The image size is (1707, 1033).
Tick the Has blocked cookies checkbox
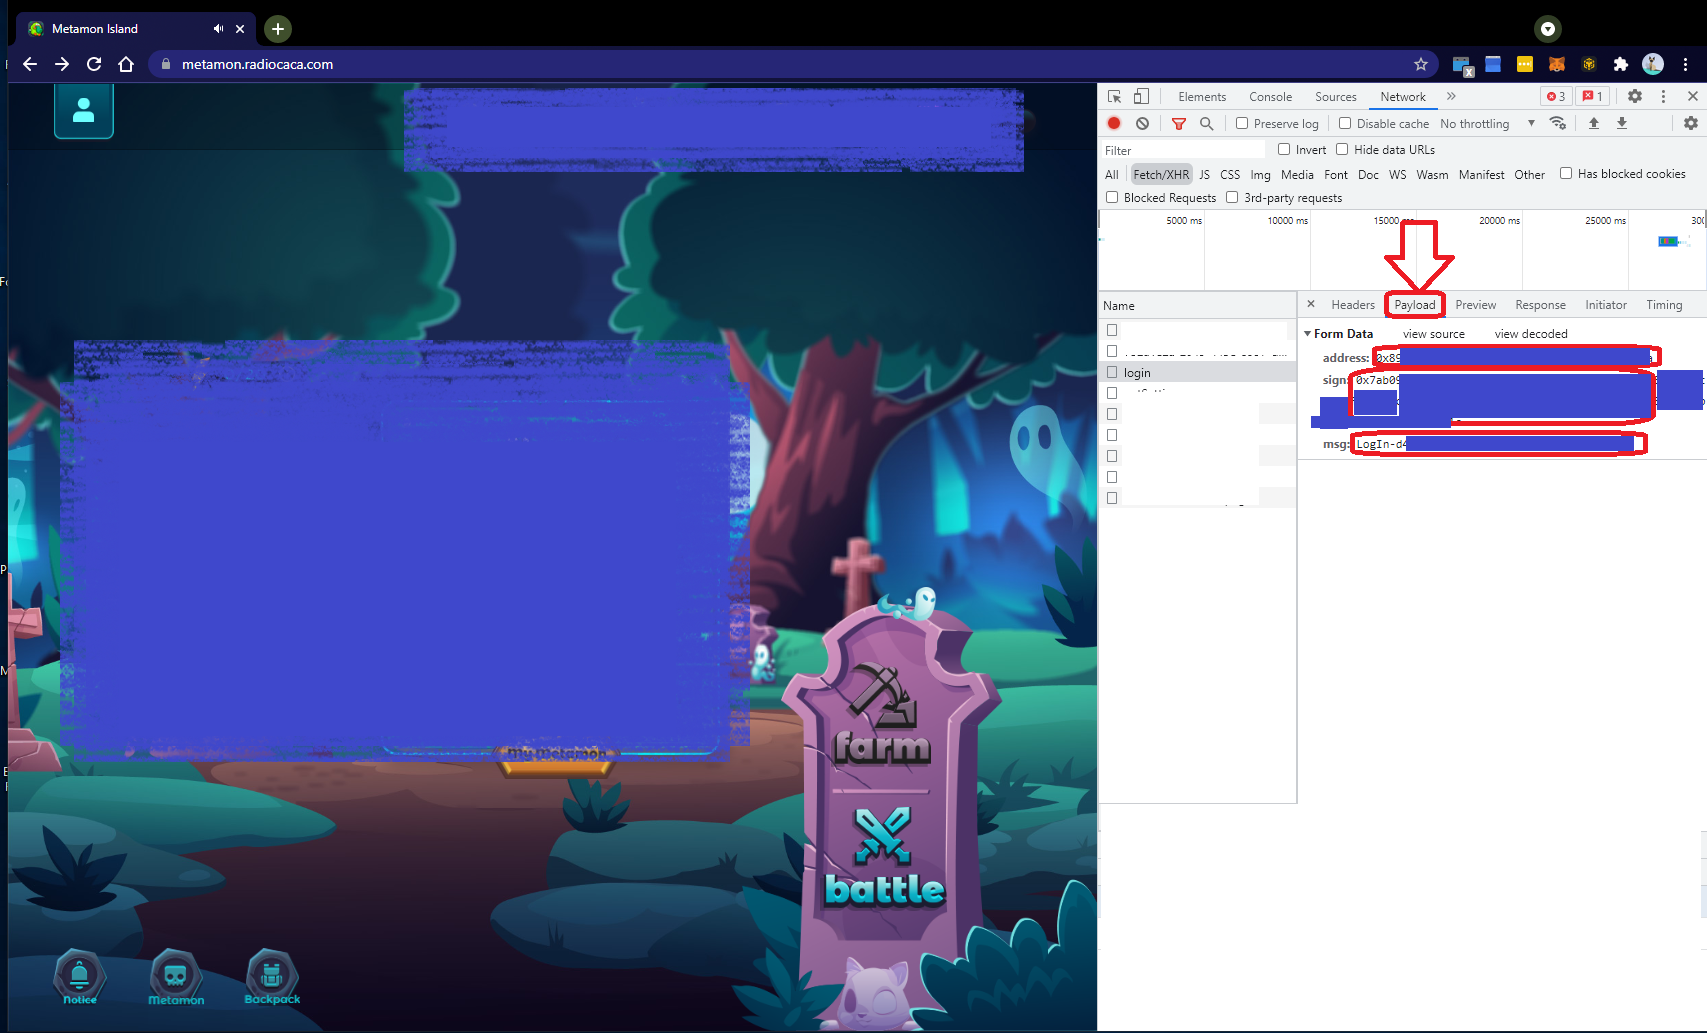point(1566,173)
